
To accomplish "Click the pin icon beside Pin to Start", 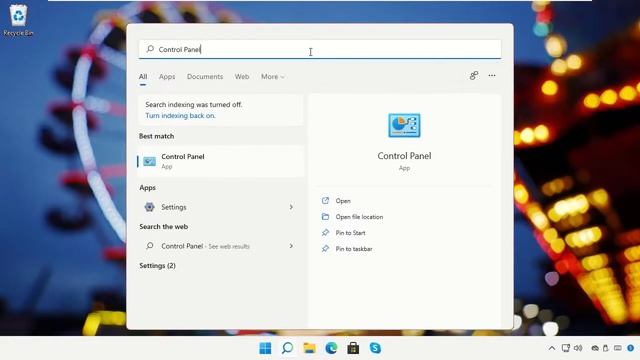I will [325, 232].
